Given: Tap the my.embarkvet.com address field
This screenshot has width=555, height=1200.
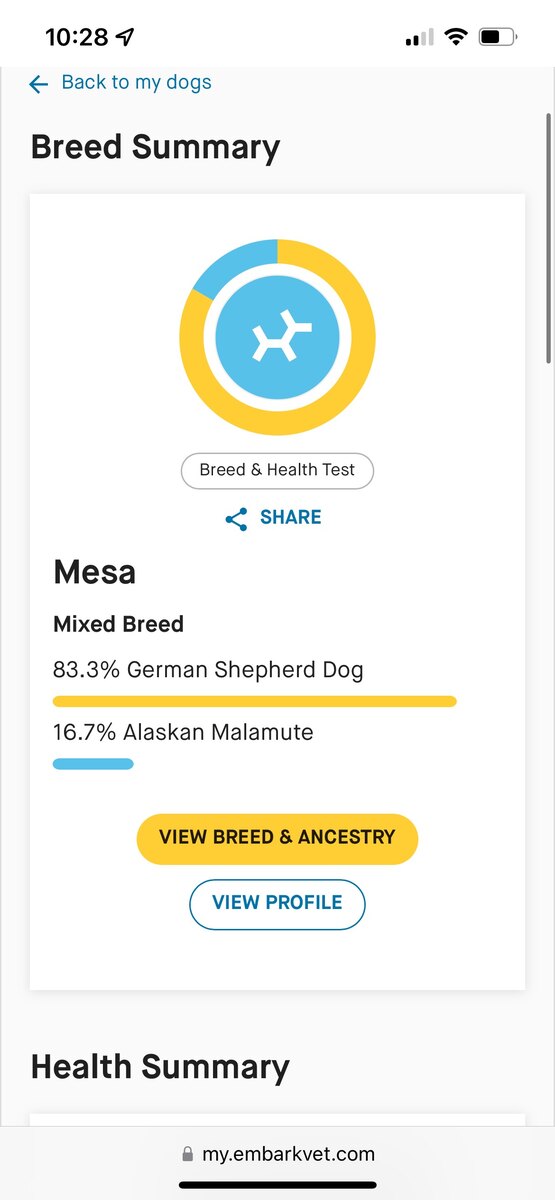Looking at the screenshot, I should pyautogui.click(x=277, y=1154).
